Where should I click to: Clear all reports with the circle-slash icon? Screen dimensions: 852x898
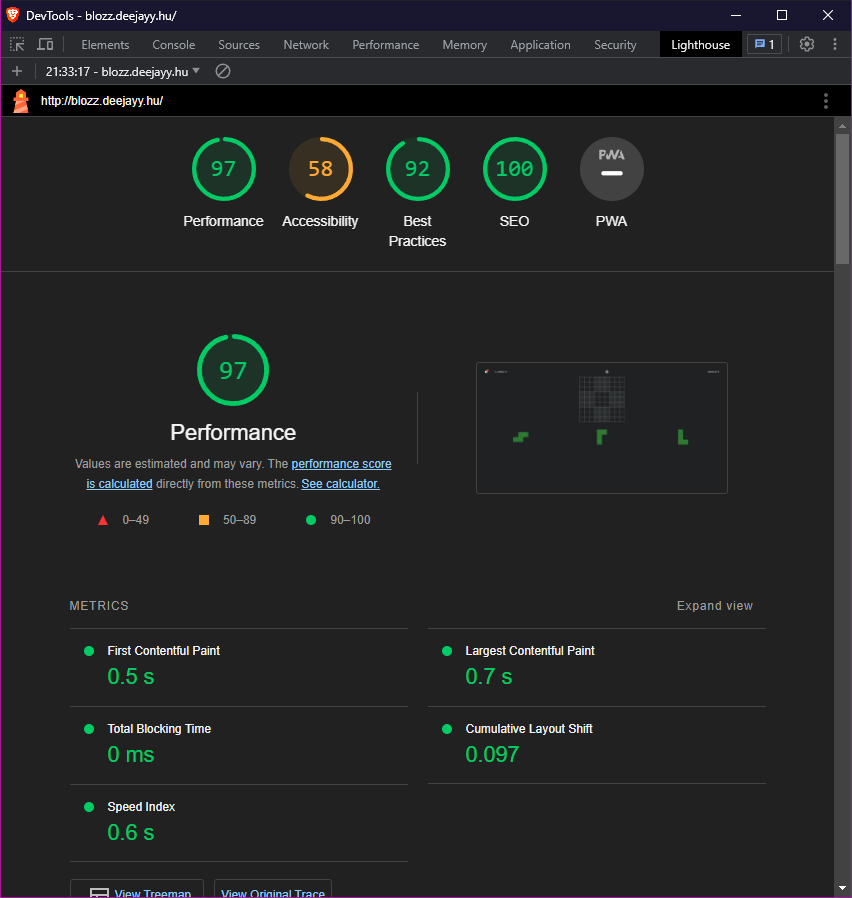223,71
